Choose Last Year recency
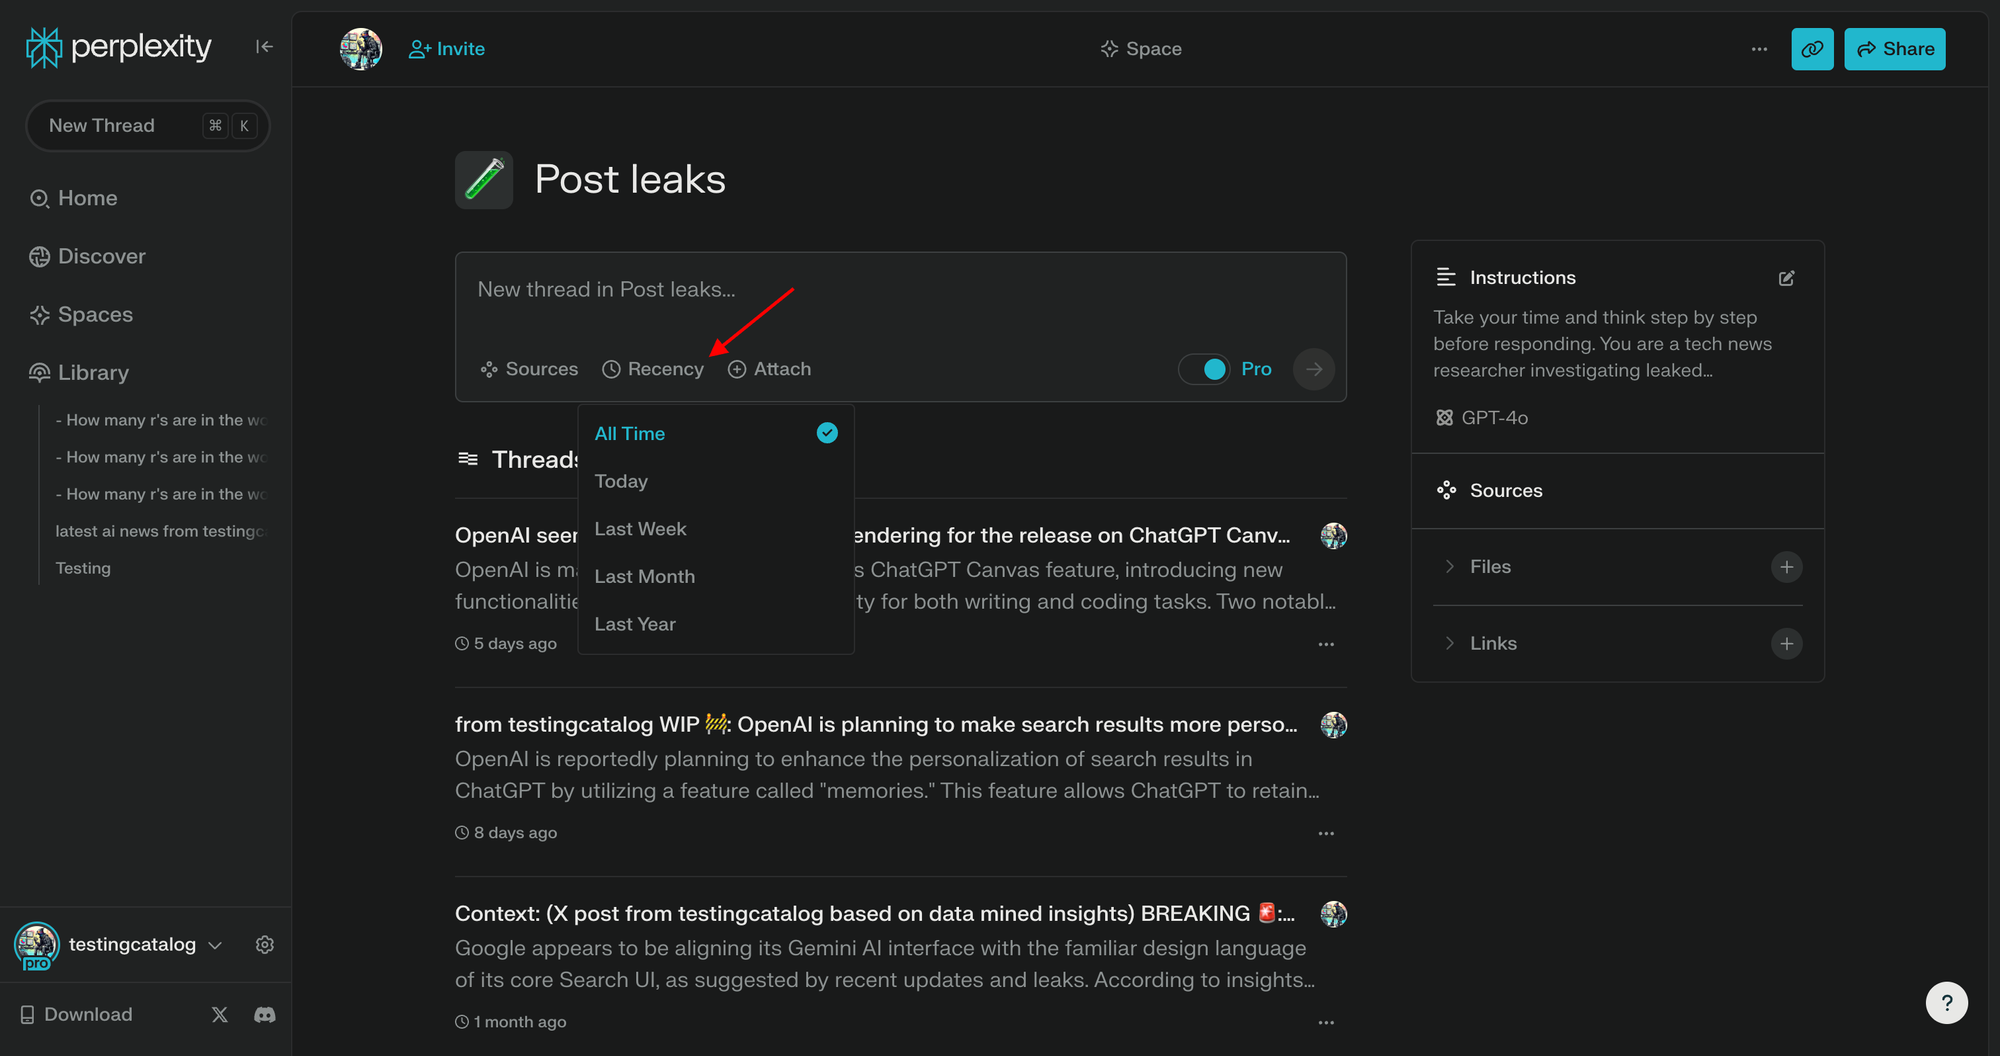 [716, 624]
